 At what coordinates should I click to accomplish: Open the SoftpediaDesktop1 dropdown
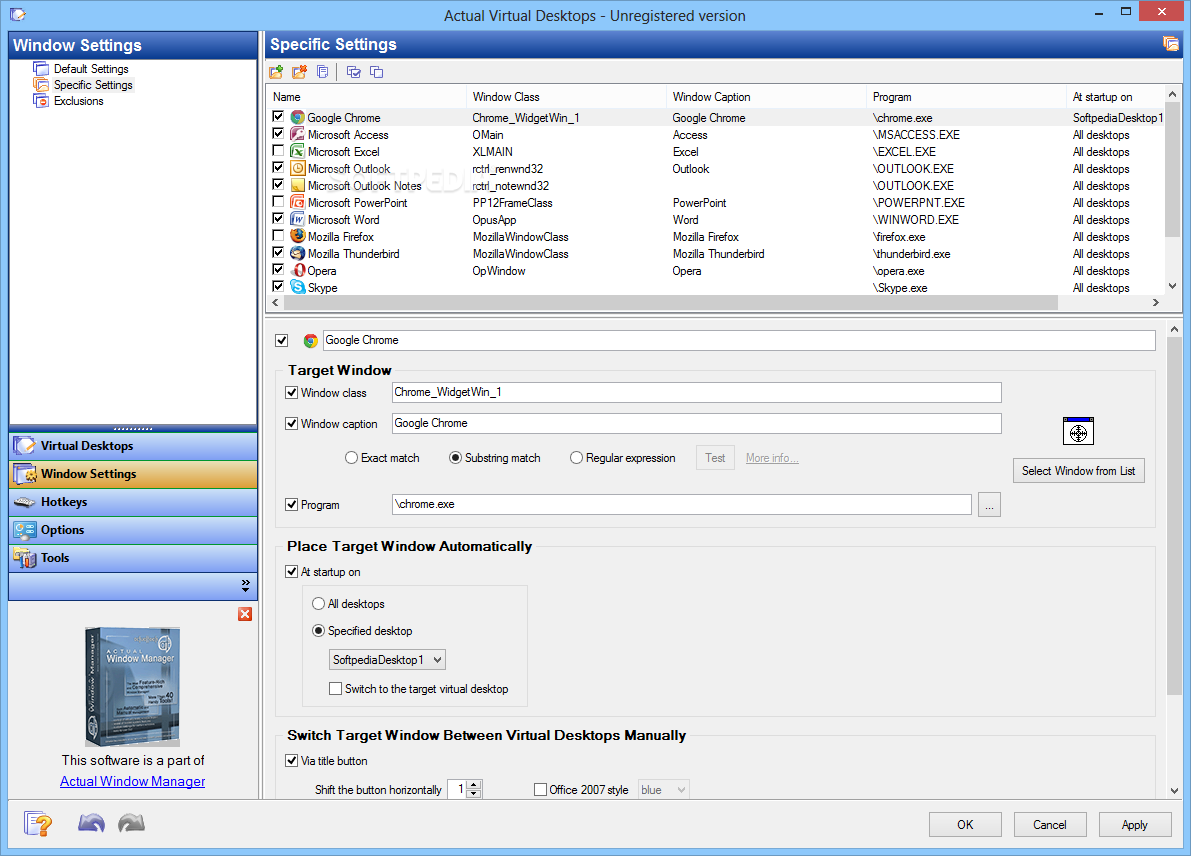pos(387,659)
